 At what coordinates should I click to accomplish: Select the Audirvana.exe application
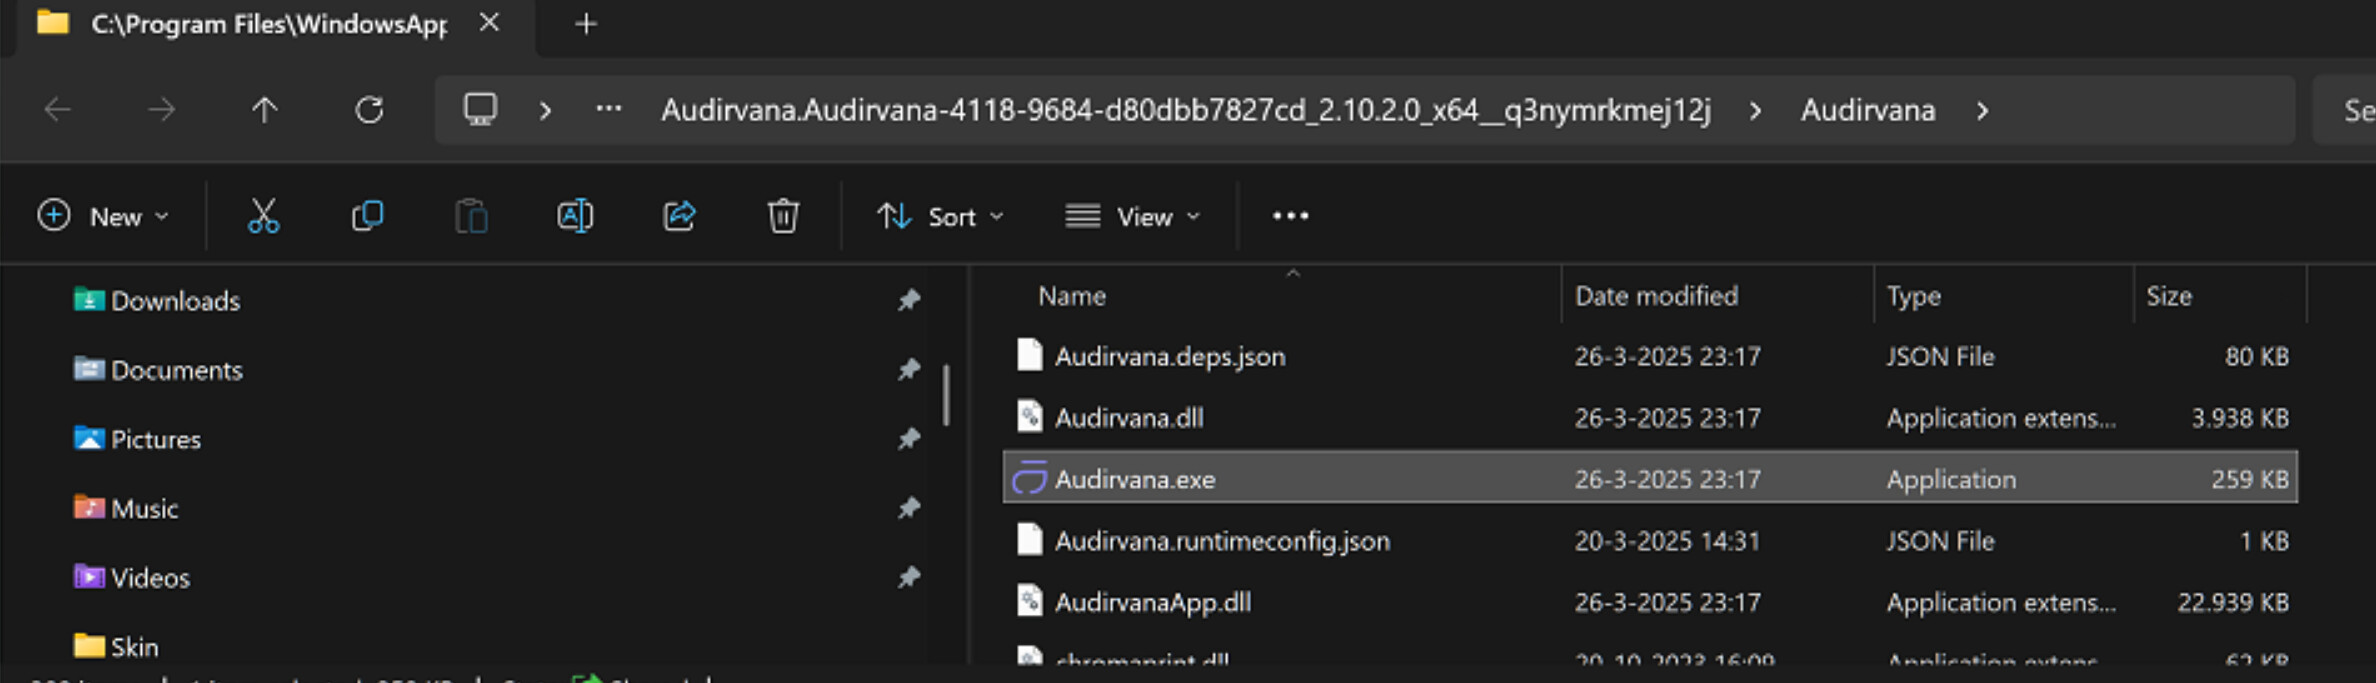[x=1650, y=479]
